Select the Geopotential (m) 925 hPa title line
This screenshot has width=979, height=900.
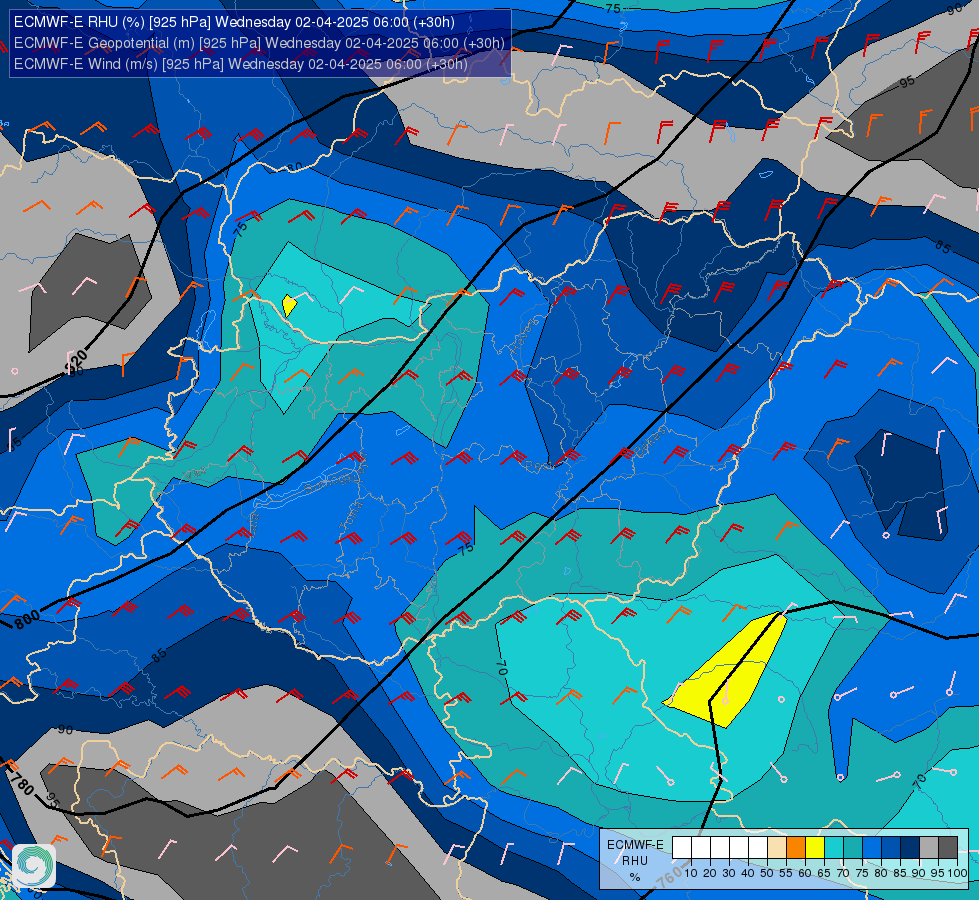pos(259,43)
